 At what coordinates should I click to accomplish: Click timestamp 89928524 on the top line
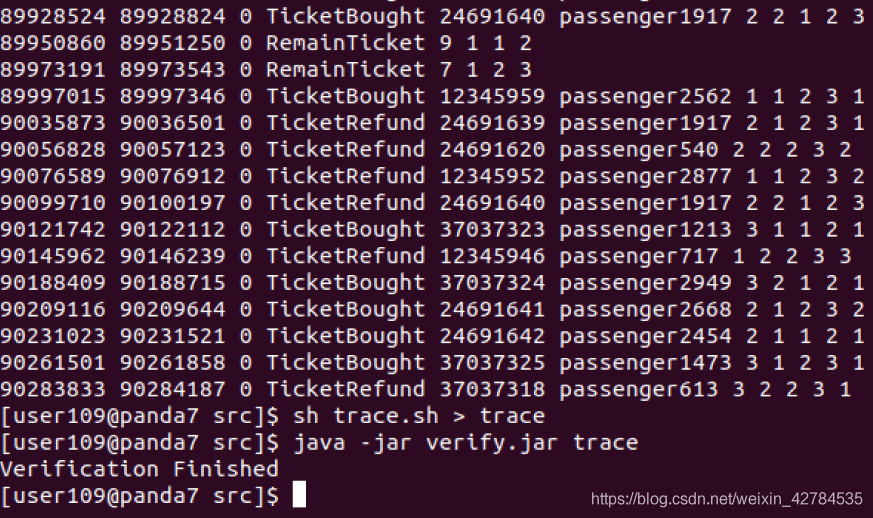pos(53,16)
